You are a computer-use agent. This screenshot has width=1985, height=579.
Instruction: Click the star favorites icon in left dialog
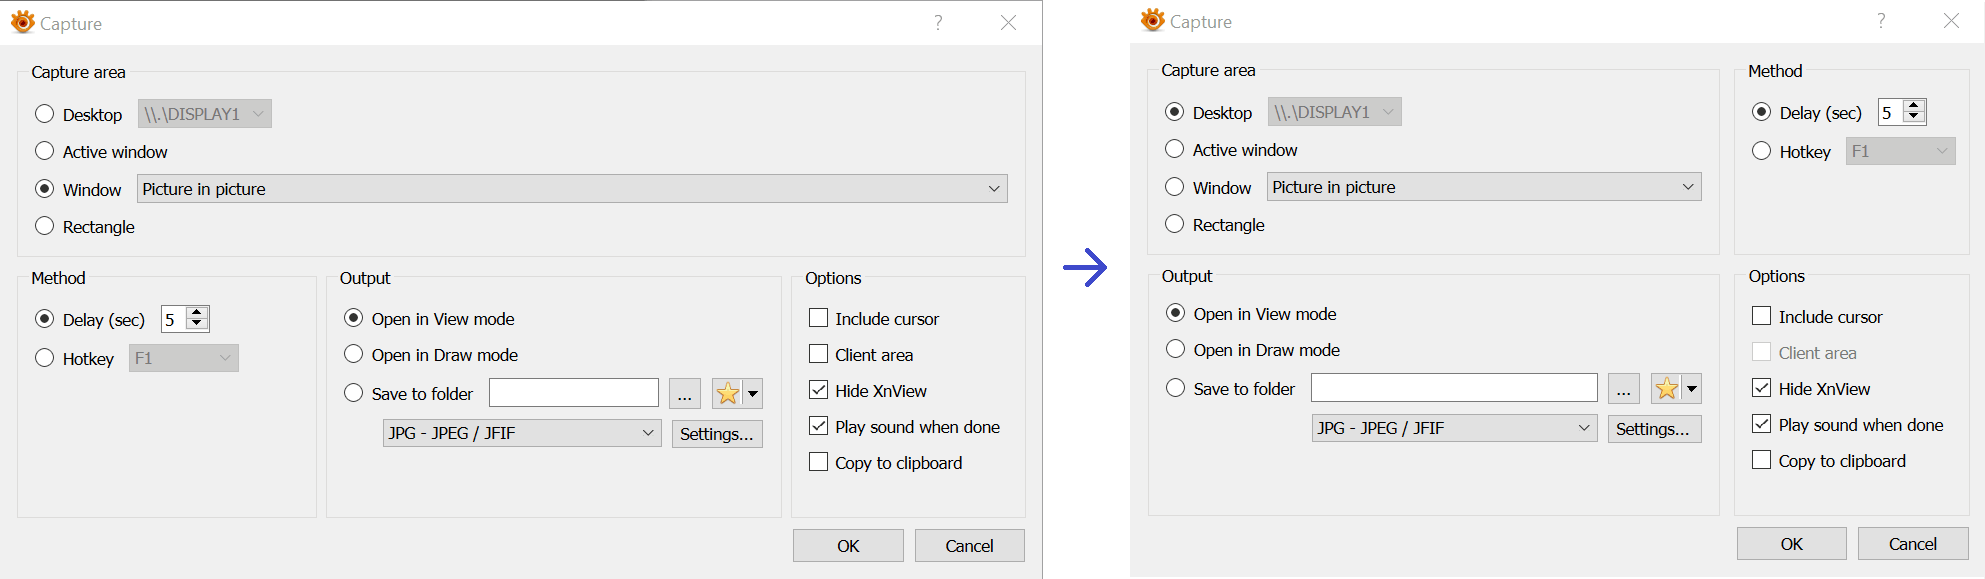[727, 394]
